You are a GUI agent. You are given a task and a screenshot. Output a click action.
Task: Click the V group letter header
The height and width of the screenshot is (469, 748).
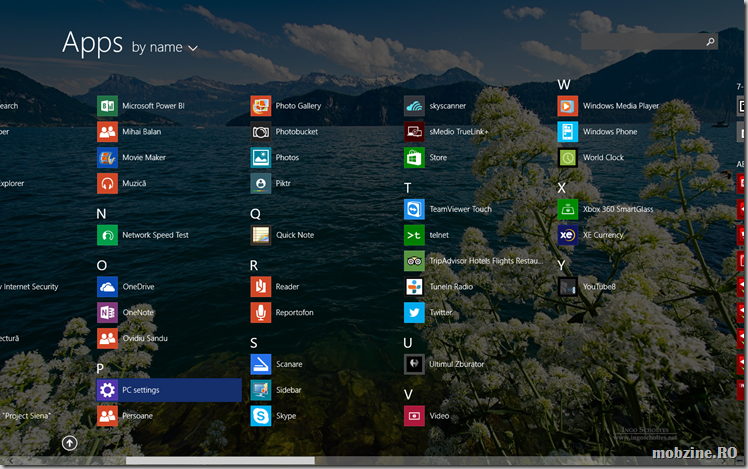(x=408, y=395)
